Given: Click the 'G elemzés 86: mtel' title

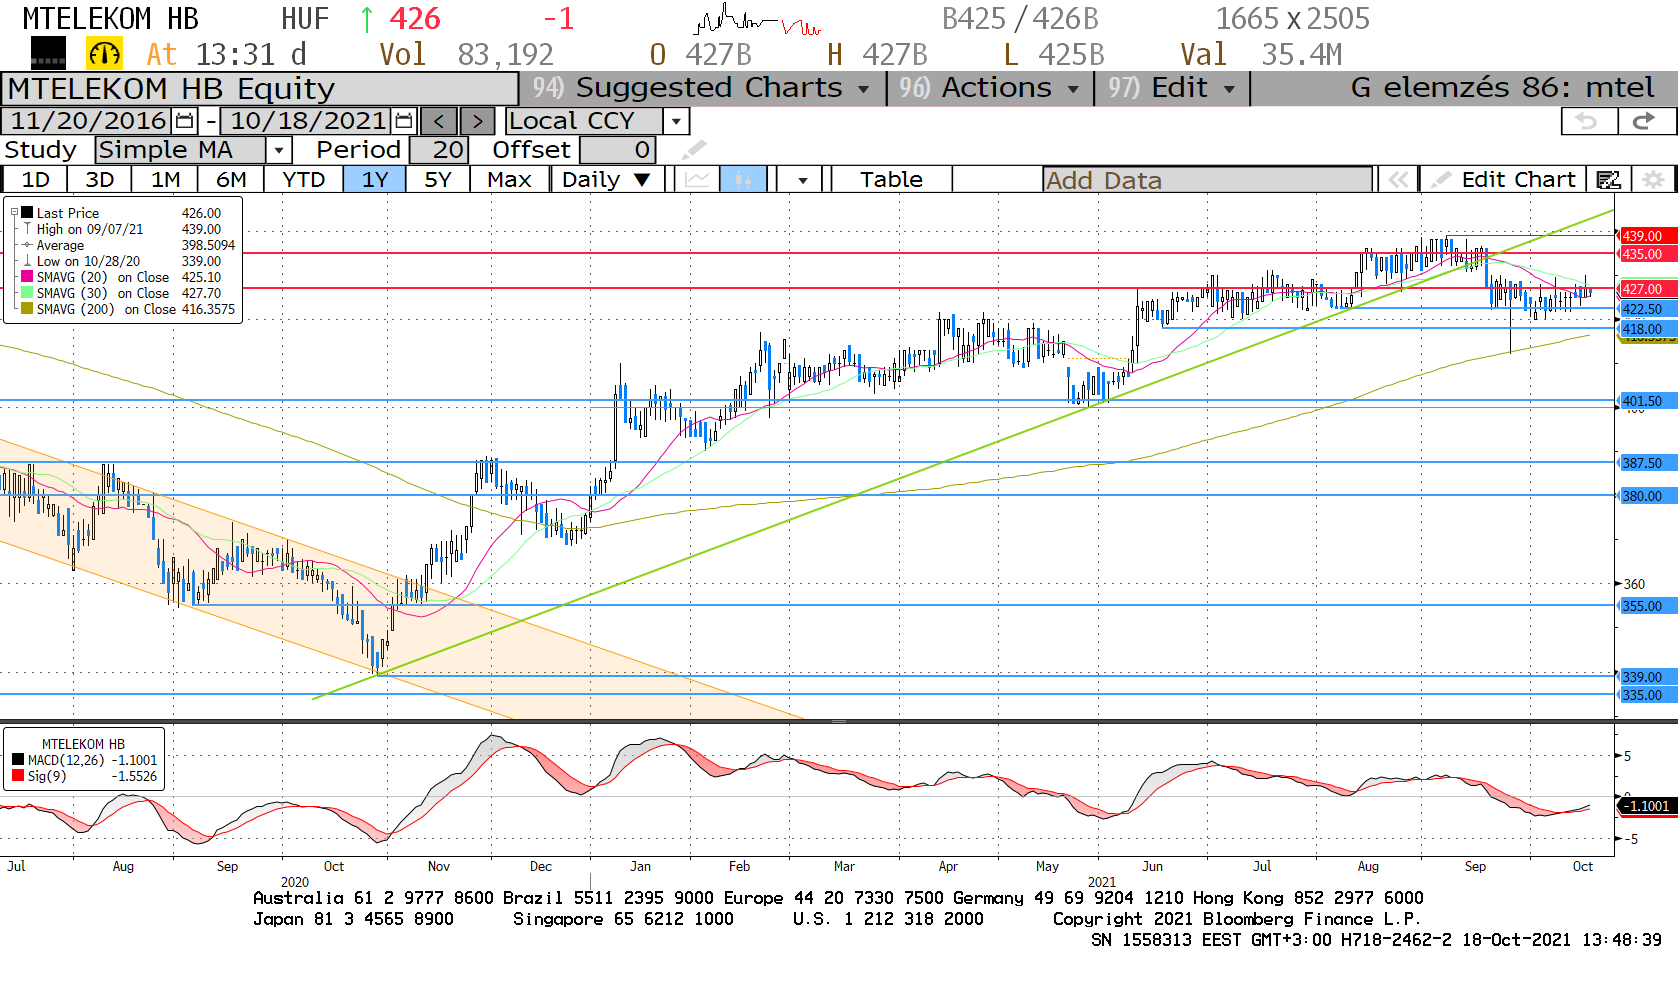Looking at the screenshot, I should click(1502, 88).
